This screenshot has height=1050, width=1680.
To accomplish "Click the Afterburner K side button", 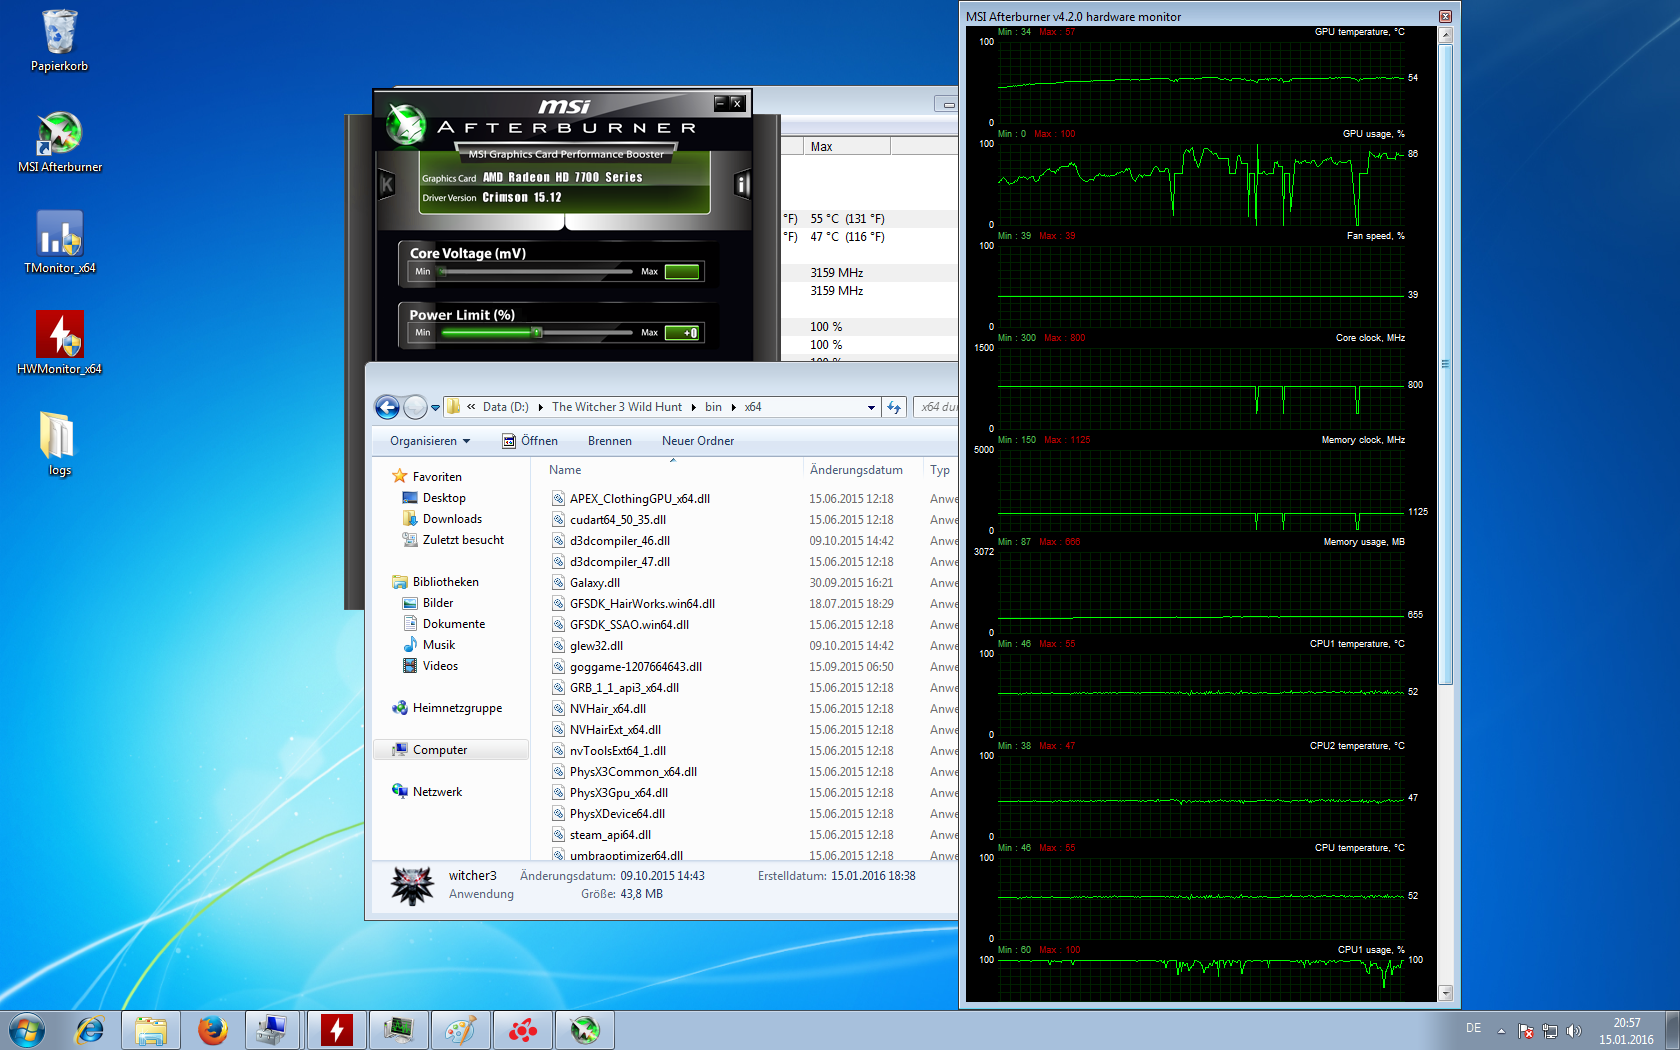I will coord(387,184).
